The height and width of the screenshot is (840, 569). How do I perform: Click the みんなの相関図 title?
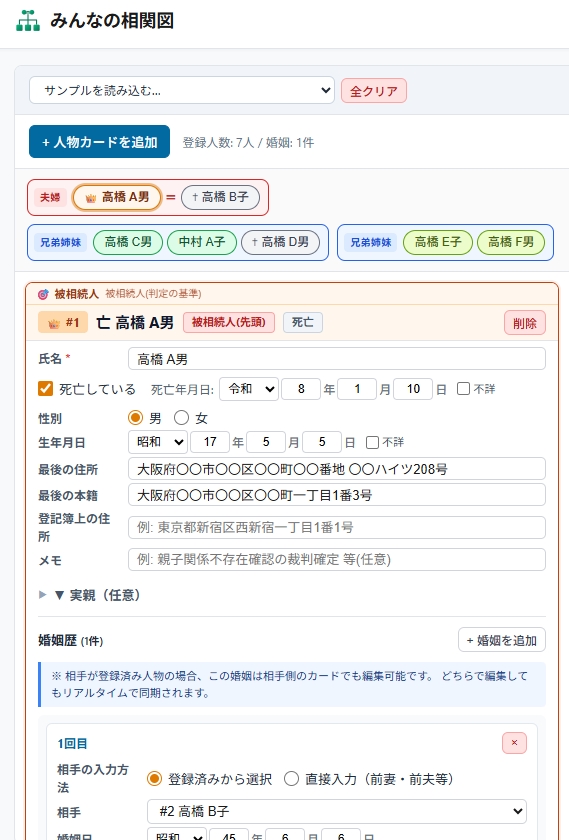[112, 21]
